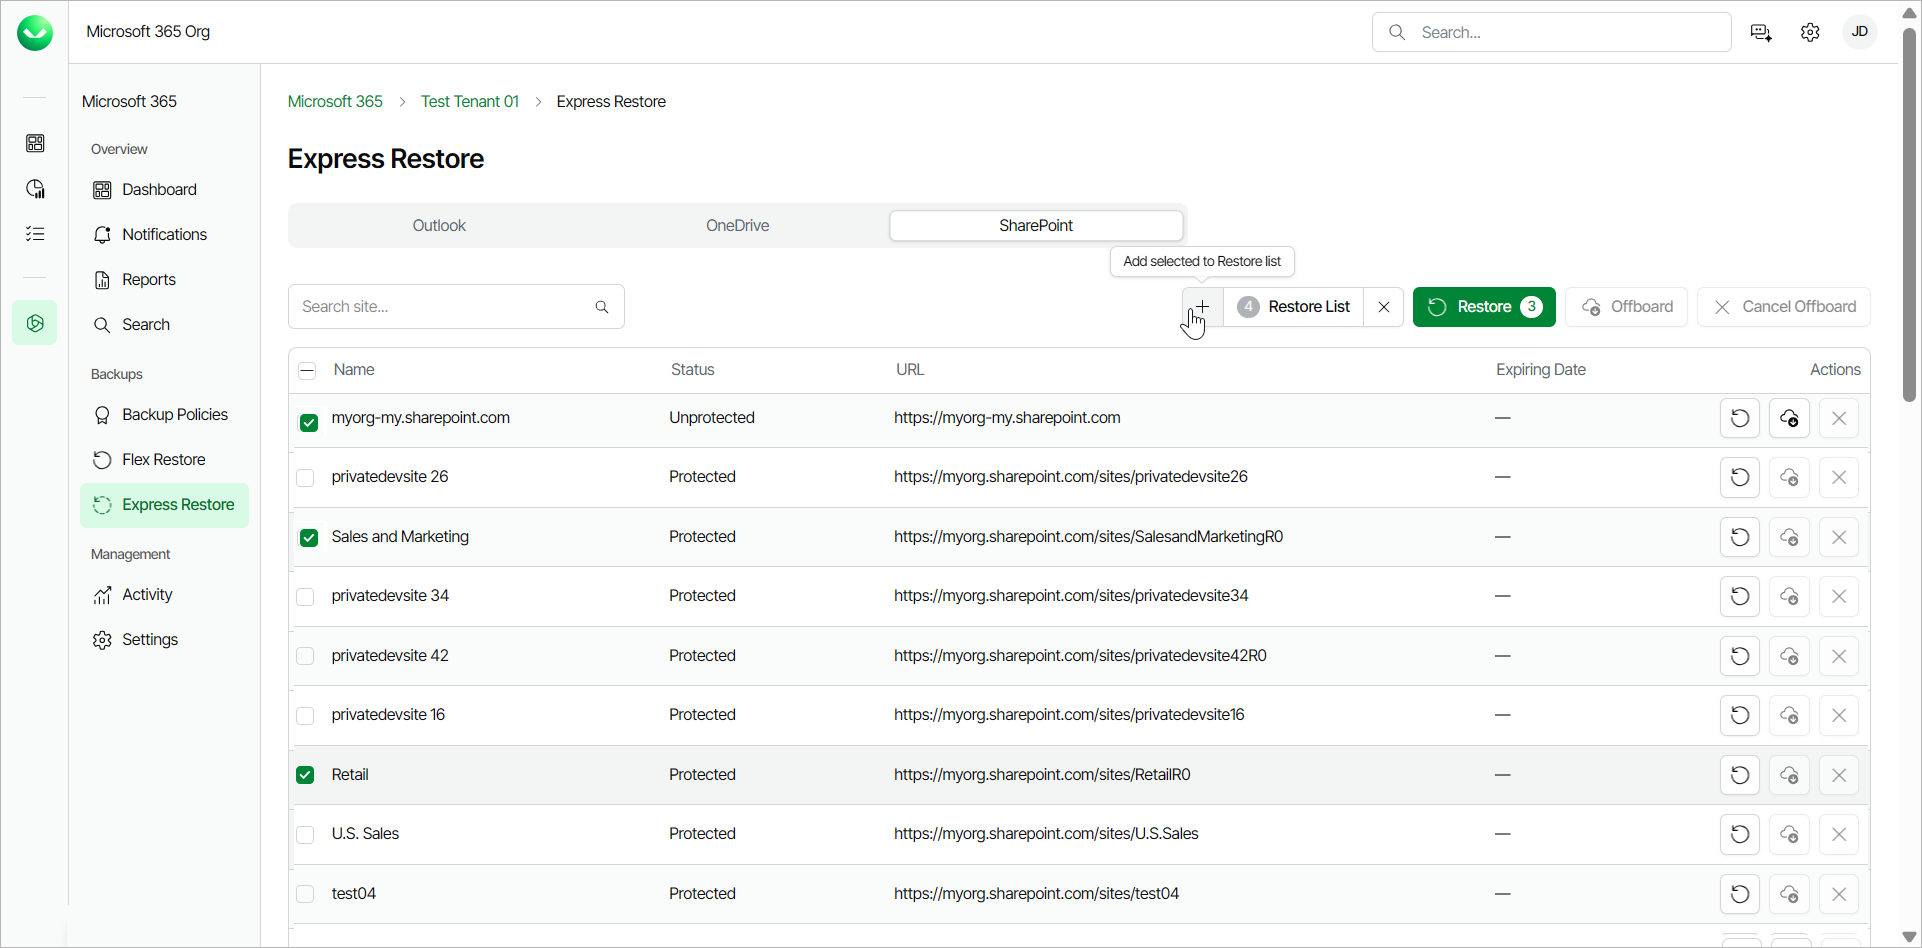Open Activity in the sidebar
Image resolution: width=1922 pixels, height=948 pixels.
(x=165, y=595)
